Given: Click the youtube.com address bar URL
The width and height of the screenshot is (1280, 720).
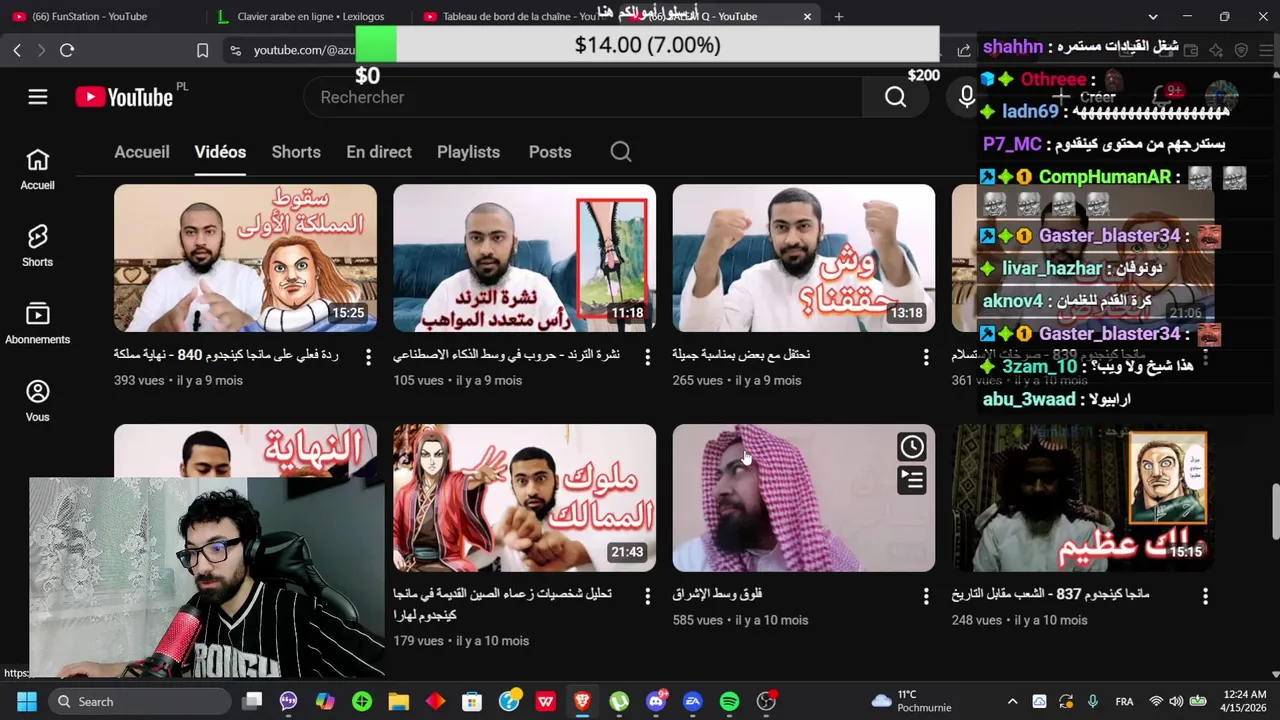Looking at the screenshot, I should pyautogui.click(x=304, y=50).
